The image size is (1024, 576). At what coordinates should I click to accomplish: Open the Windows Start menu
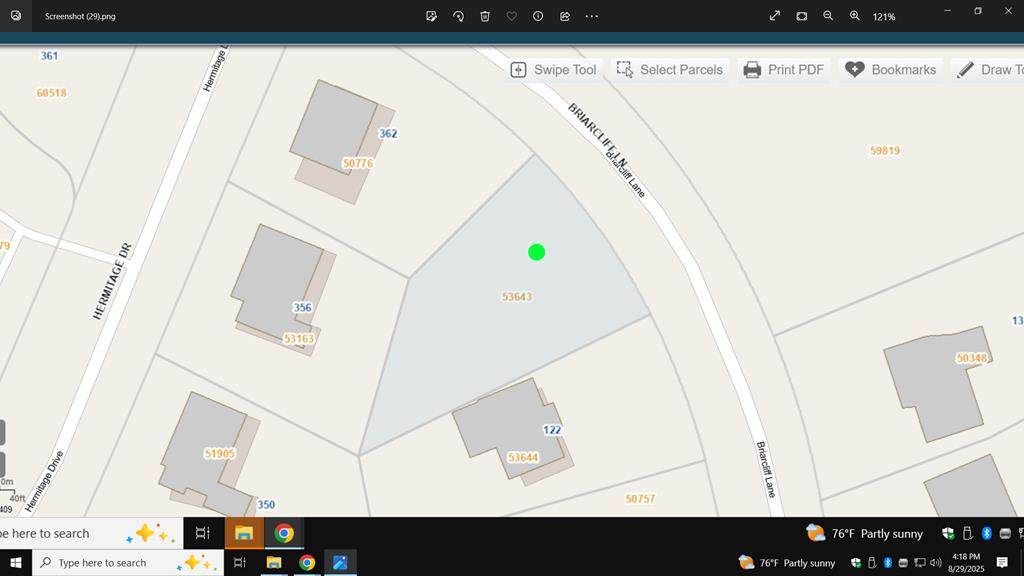click(x=16, y=563)
